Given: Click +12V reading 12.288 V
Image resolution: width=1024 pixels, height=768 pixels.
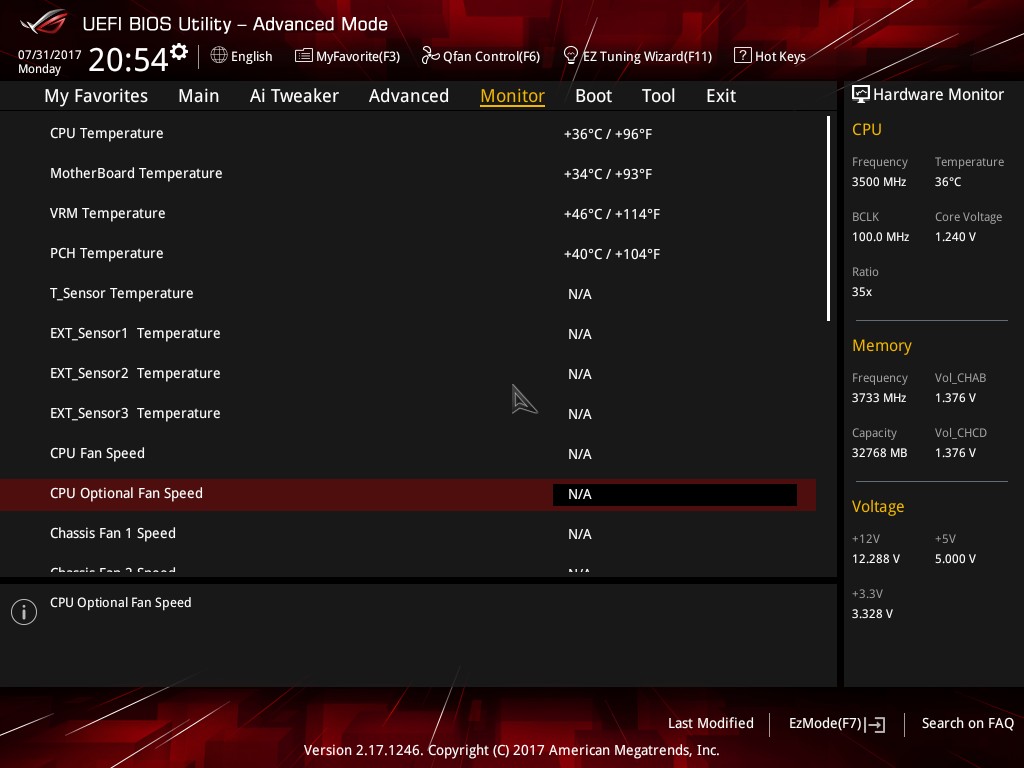Looking at the screenshot, I should tap(876, 559).
